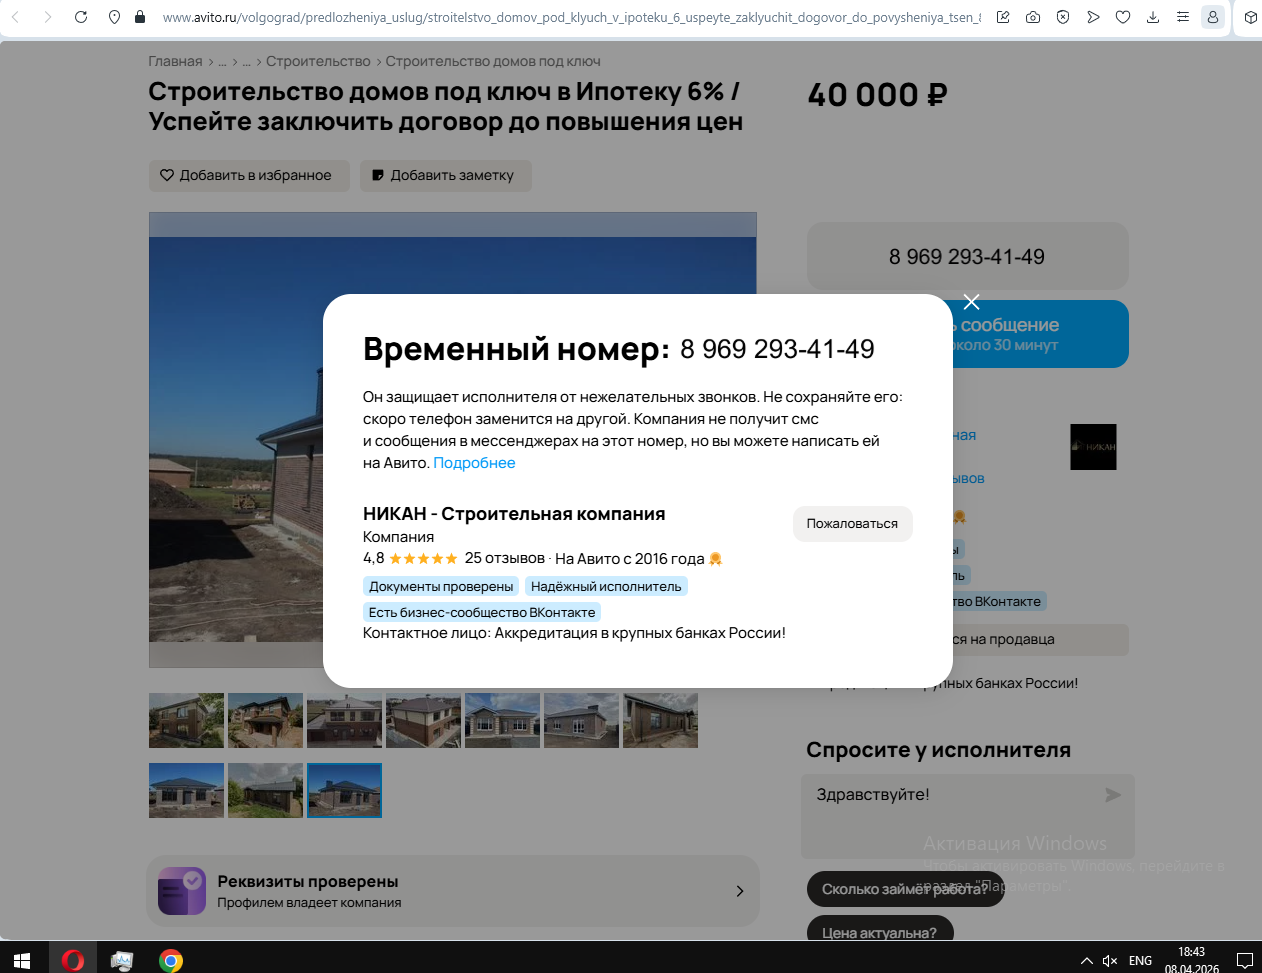Click the 'Документы проверены' badge
Screen dimensions: 1262x973
pyautogui.click(x=441, y=587)
